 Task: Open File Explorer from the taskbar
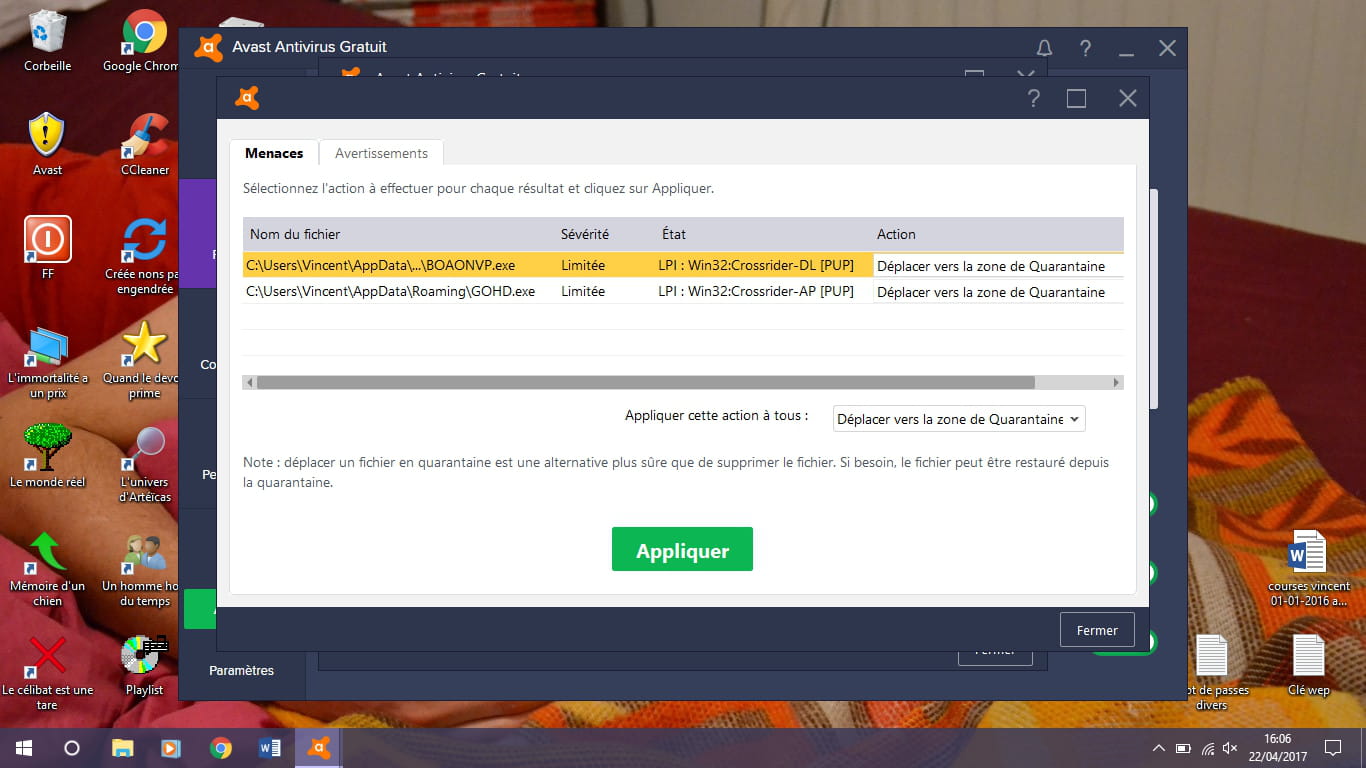pos(122,747)
